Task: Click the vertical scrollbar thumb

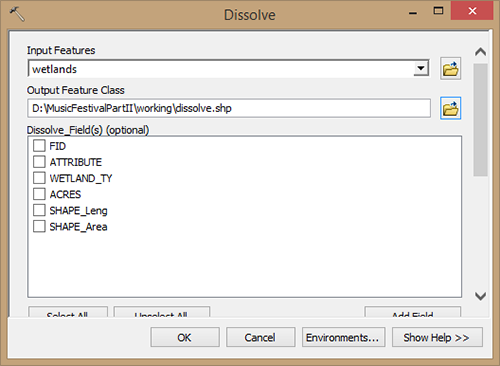Action: [480, 120]
